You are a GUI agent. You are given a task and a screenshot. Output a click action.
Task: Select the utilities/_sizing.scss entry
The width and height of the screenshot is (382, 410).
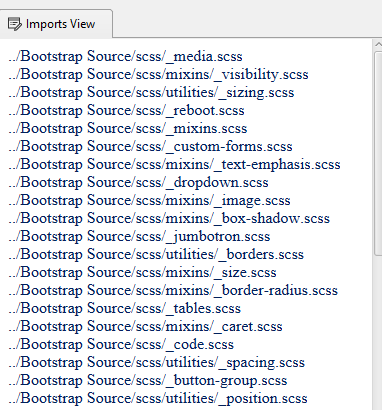pyautogui.click(x=151, y=92)
